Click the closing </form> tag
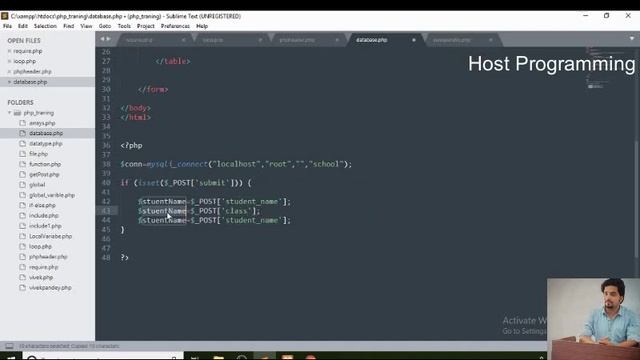640x360 pixels. click(x=153, y=89)
